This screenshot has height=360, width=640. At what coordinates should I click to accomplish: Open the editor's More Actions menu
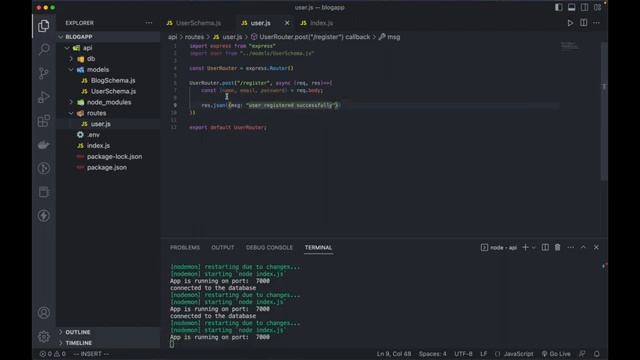point(596,23)
